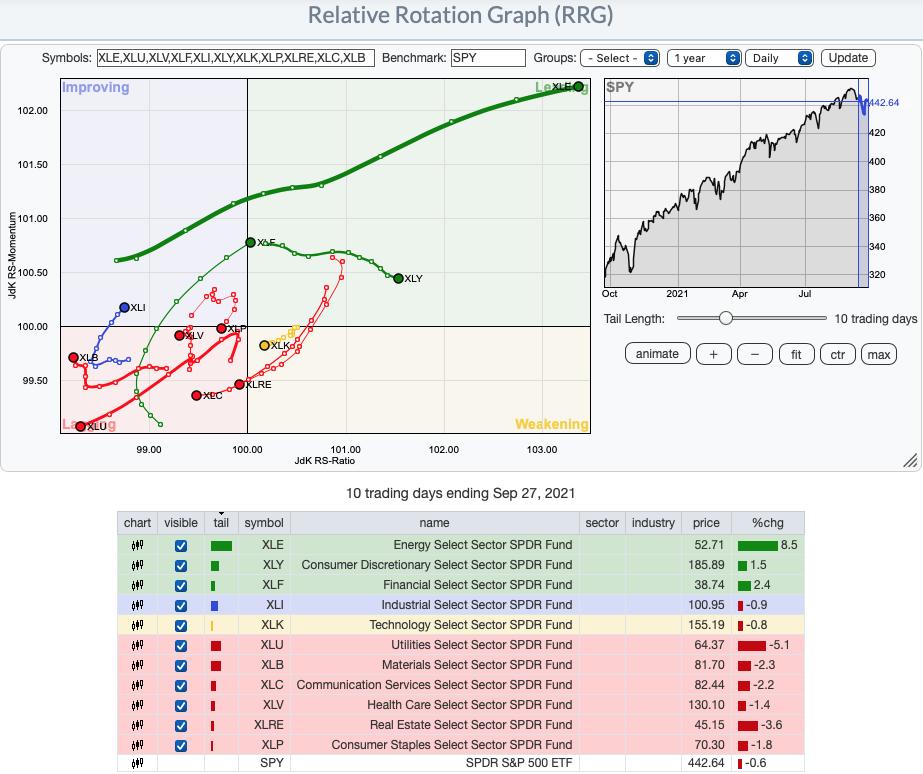Click the Update button

coord(848,58)
